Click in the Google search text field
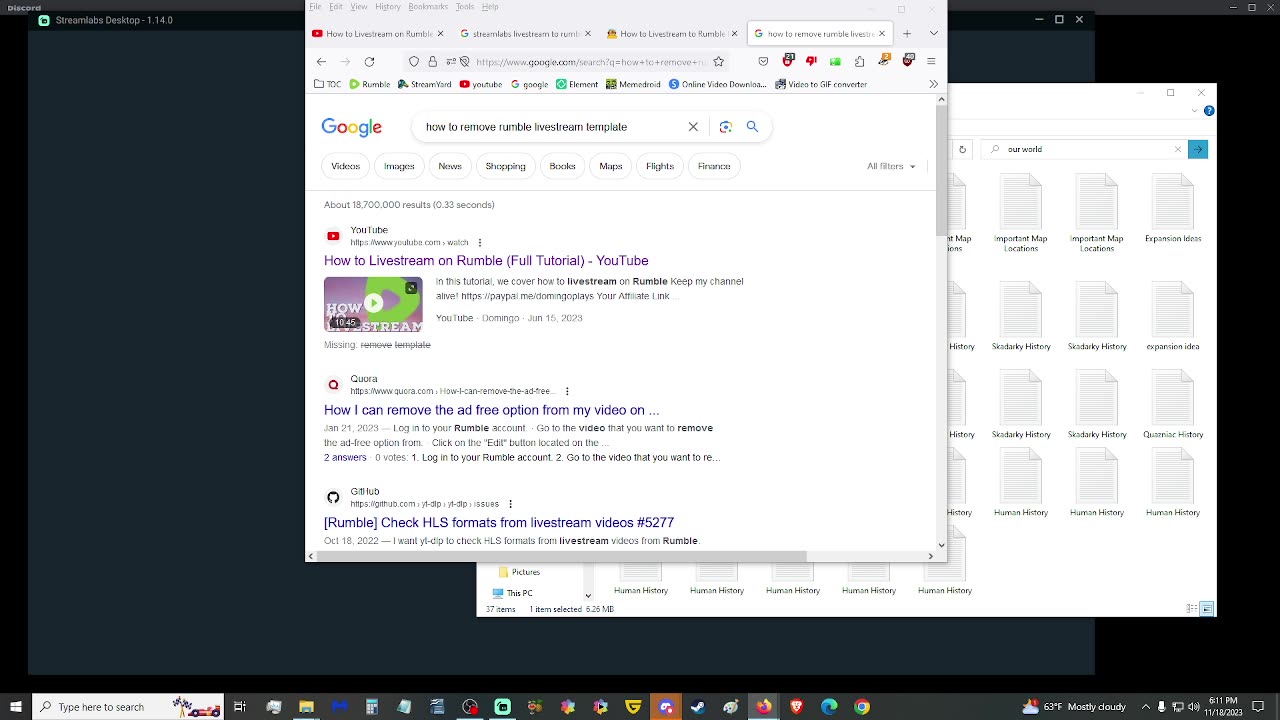This screenshot has height=720, width=1280. tap(550, 127)
